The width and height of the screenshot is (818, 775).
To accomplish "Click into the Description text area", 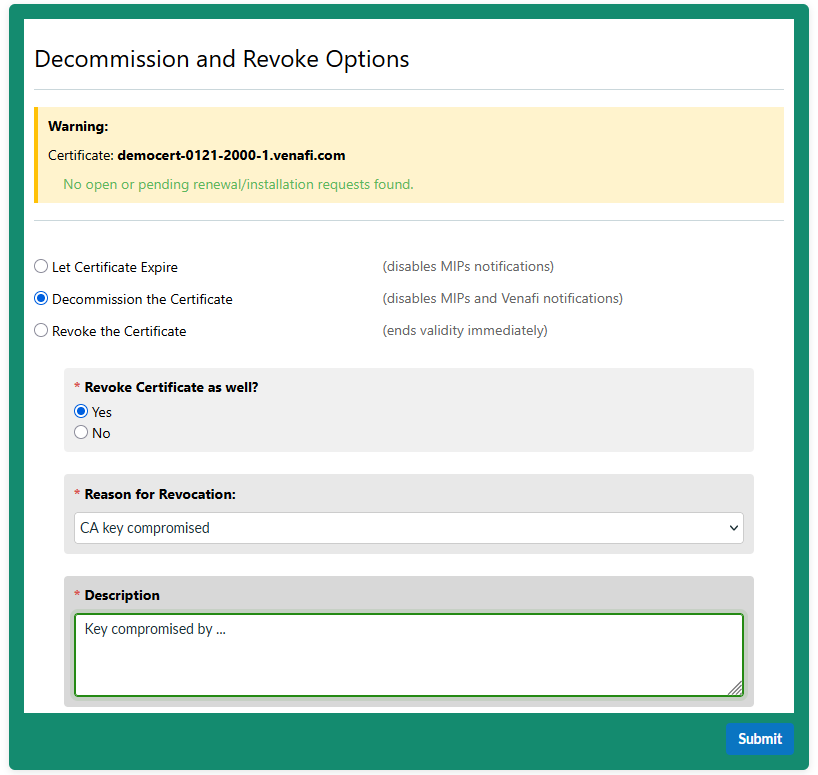I will click(x=408, y=655).
